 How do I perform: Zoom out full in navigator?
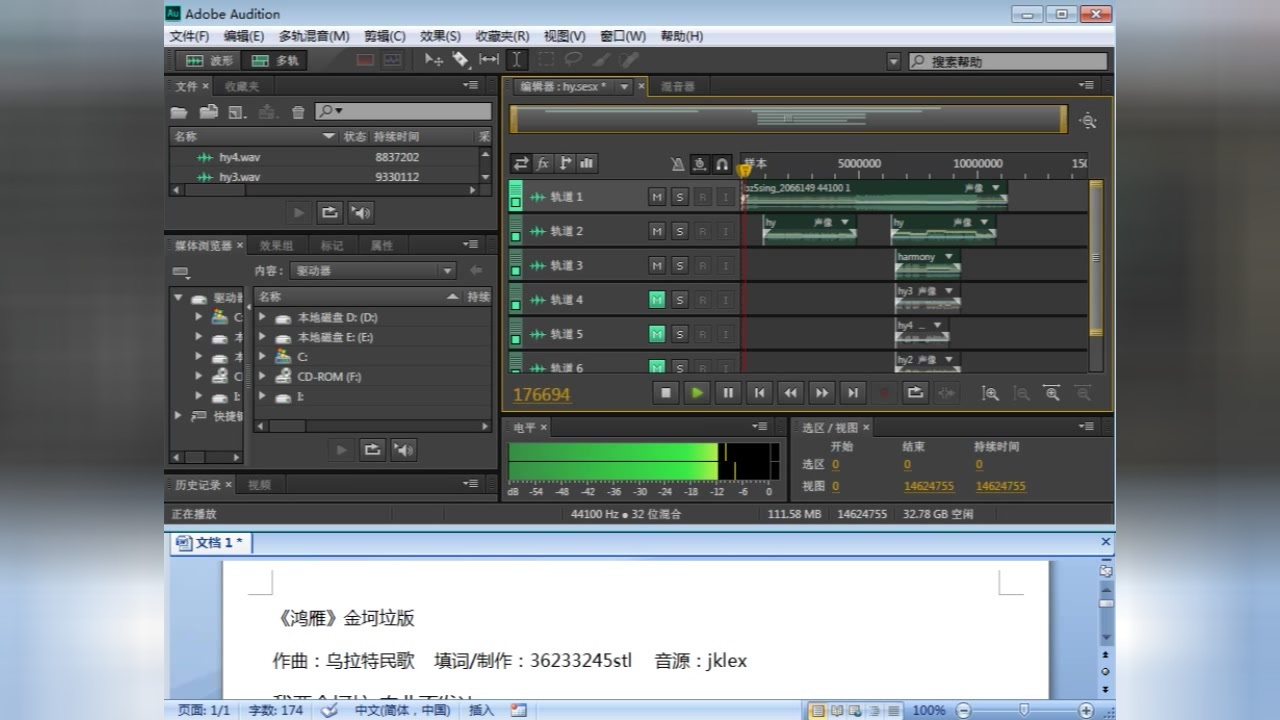[1088, 121]
